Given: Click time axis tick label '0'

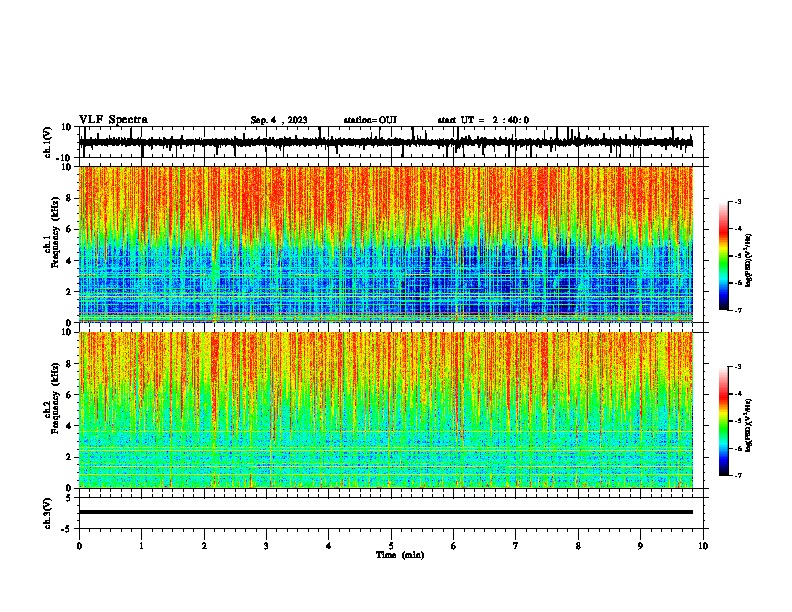Looking at the screenshot, I should tap(79, 546).
